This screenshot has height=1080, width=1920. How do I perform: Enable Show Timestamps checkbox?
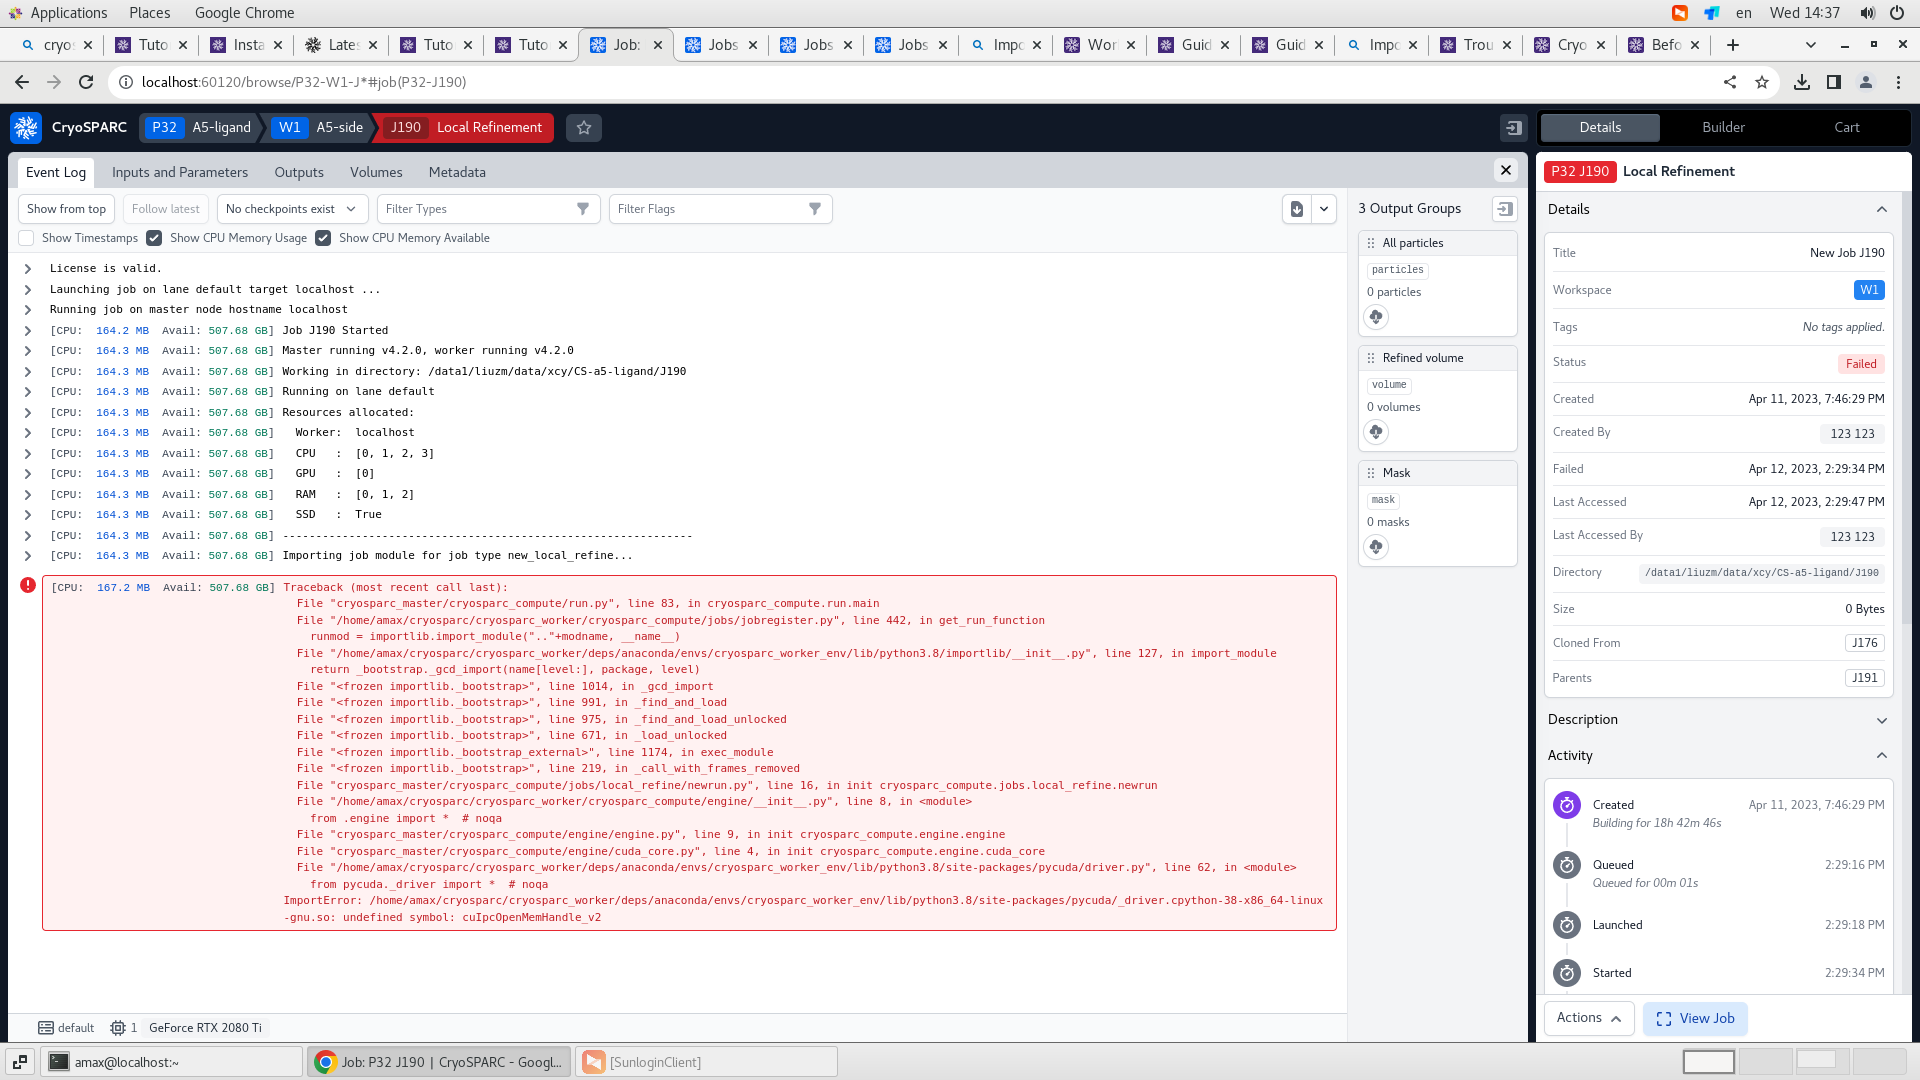(x=27, y=238)
